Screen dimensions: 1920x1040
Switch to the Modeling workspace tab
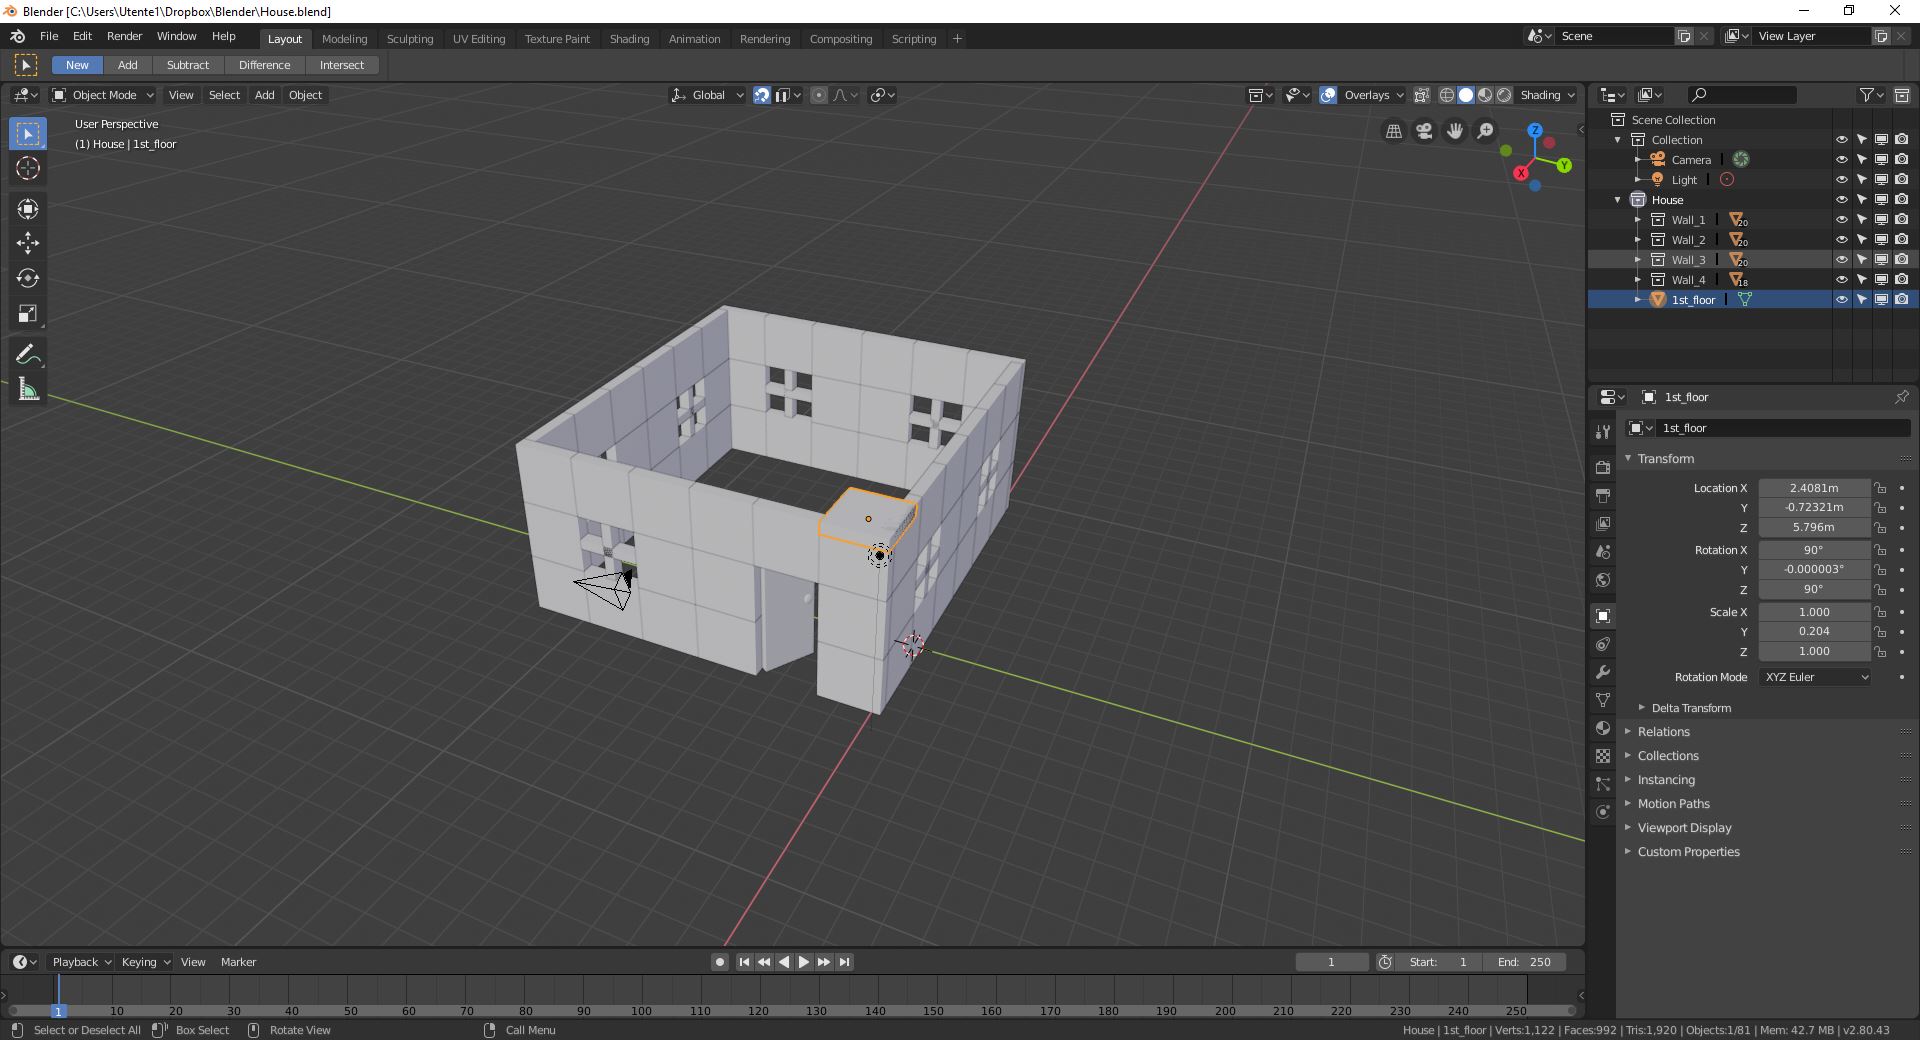(x=344, y=39)
